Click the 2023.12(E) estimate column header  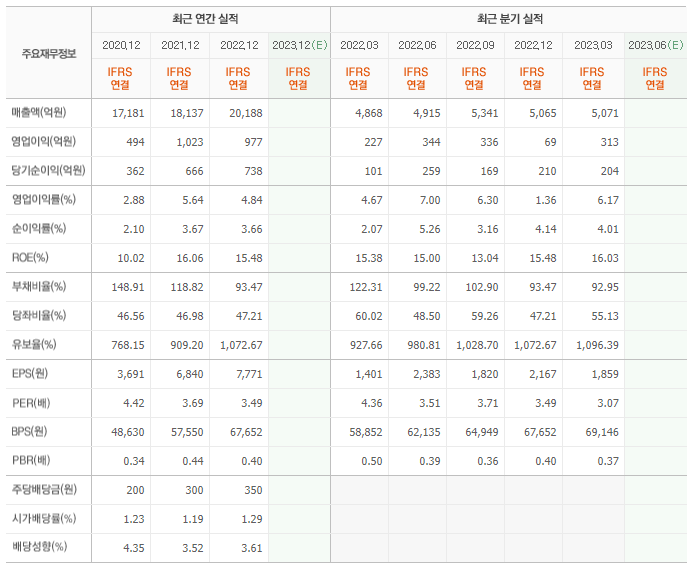300,45
